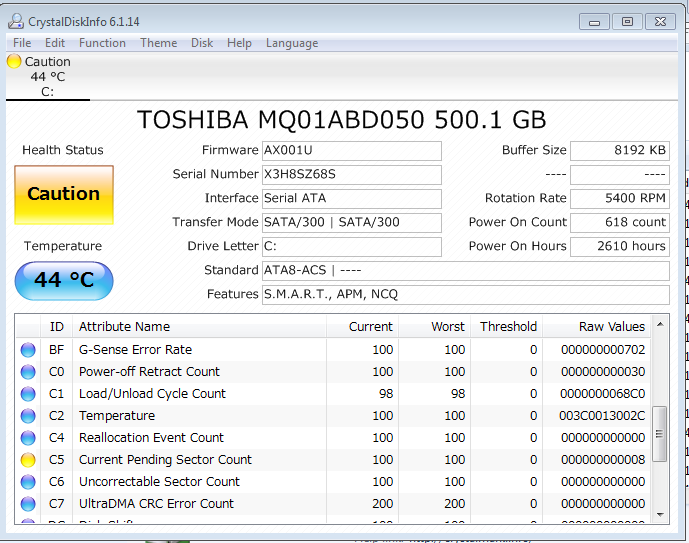Minimize the CrystalDiskInfo window
The width and height of the screenshot is (689, 543).
click(x=594, y=22)
